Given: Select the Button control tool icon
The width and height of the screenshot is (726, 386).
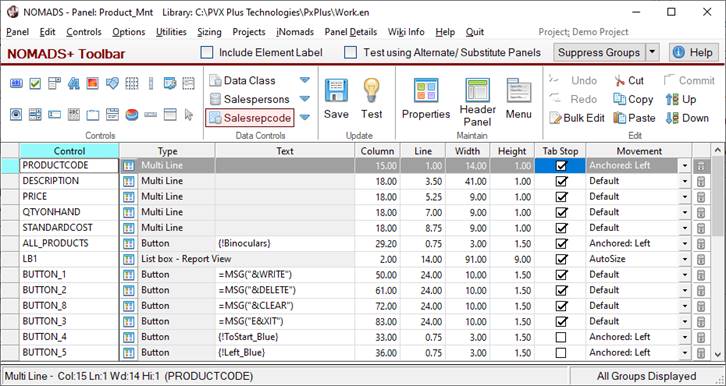Looking at the screenshot, I should coord(16,83).
